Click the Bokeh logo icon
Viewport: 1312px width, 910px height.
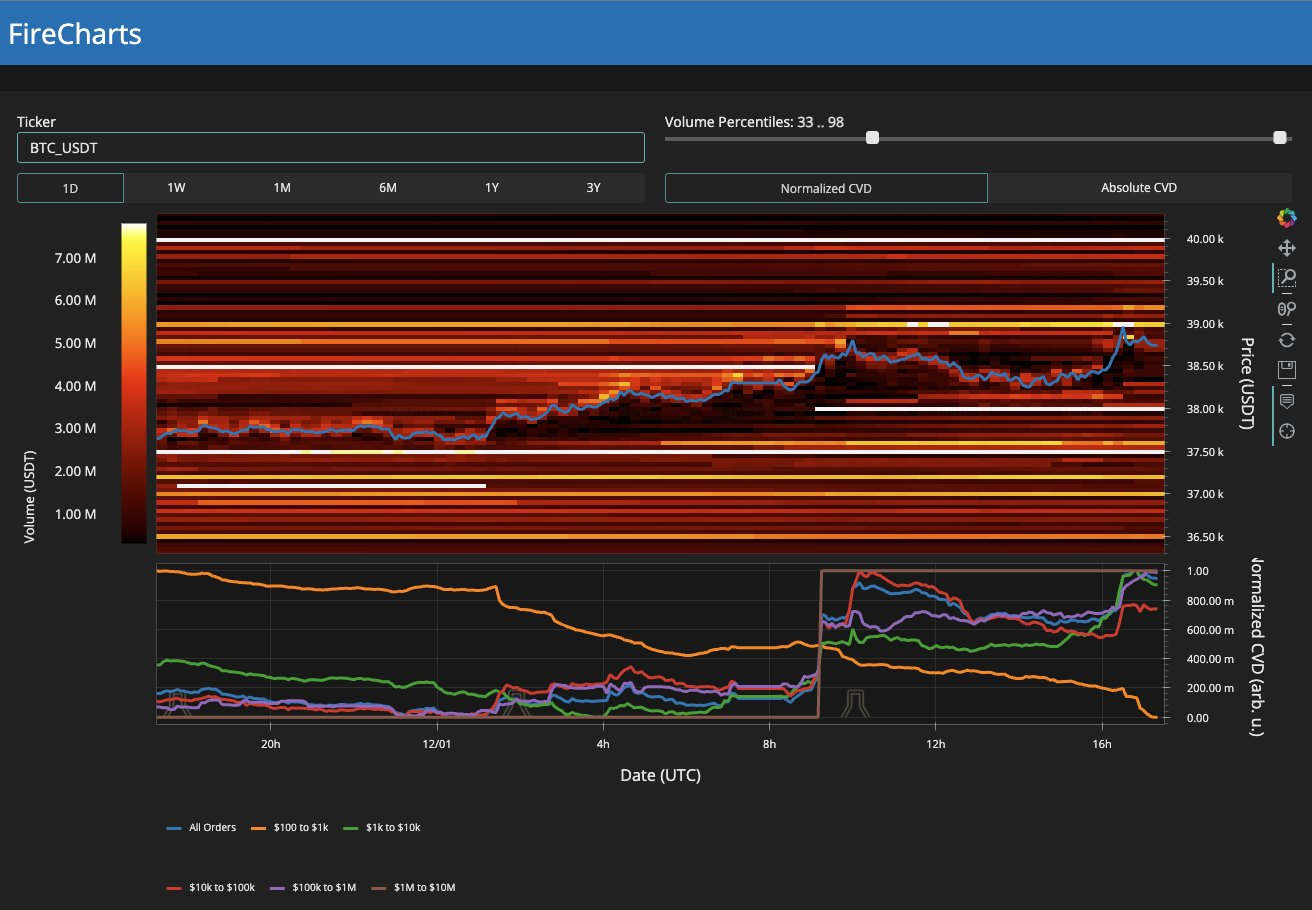(1286, 217)
